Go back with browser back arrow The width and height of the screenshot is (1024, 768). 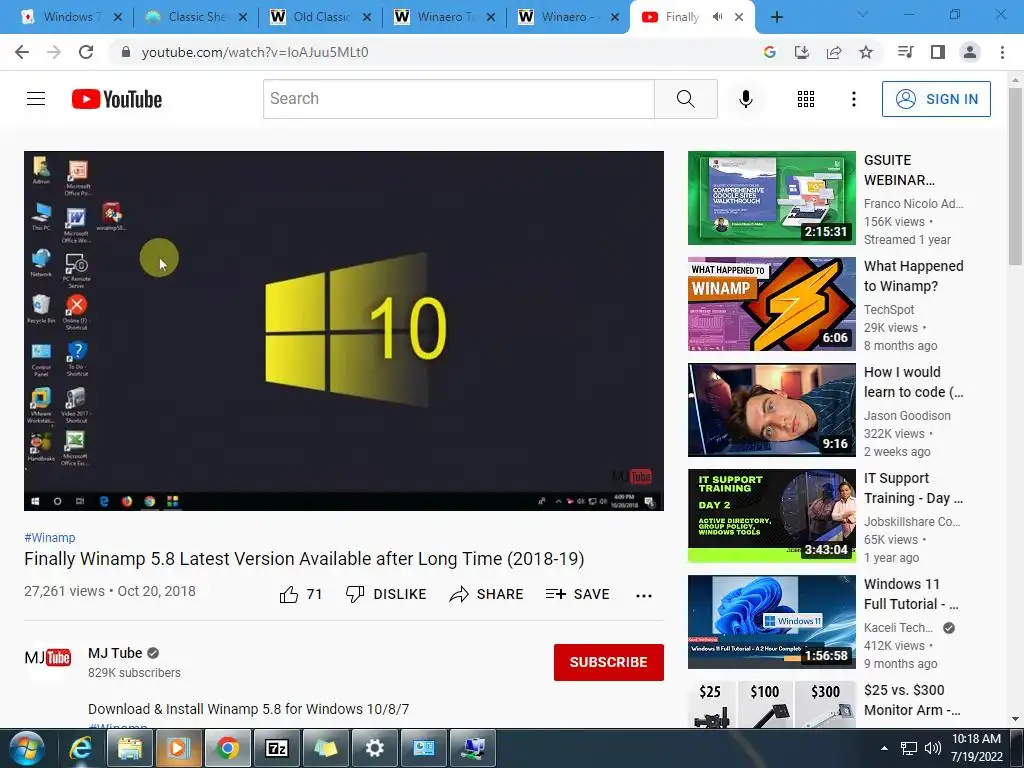click(22, 52)
